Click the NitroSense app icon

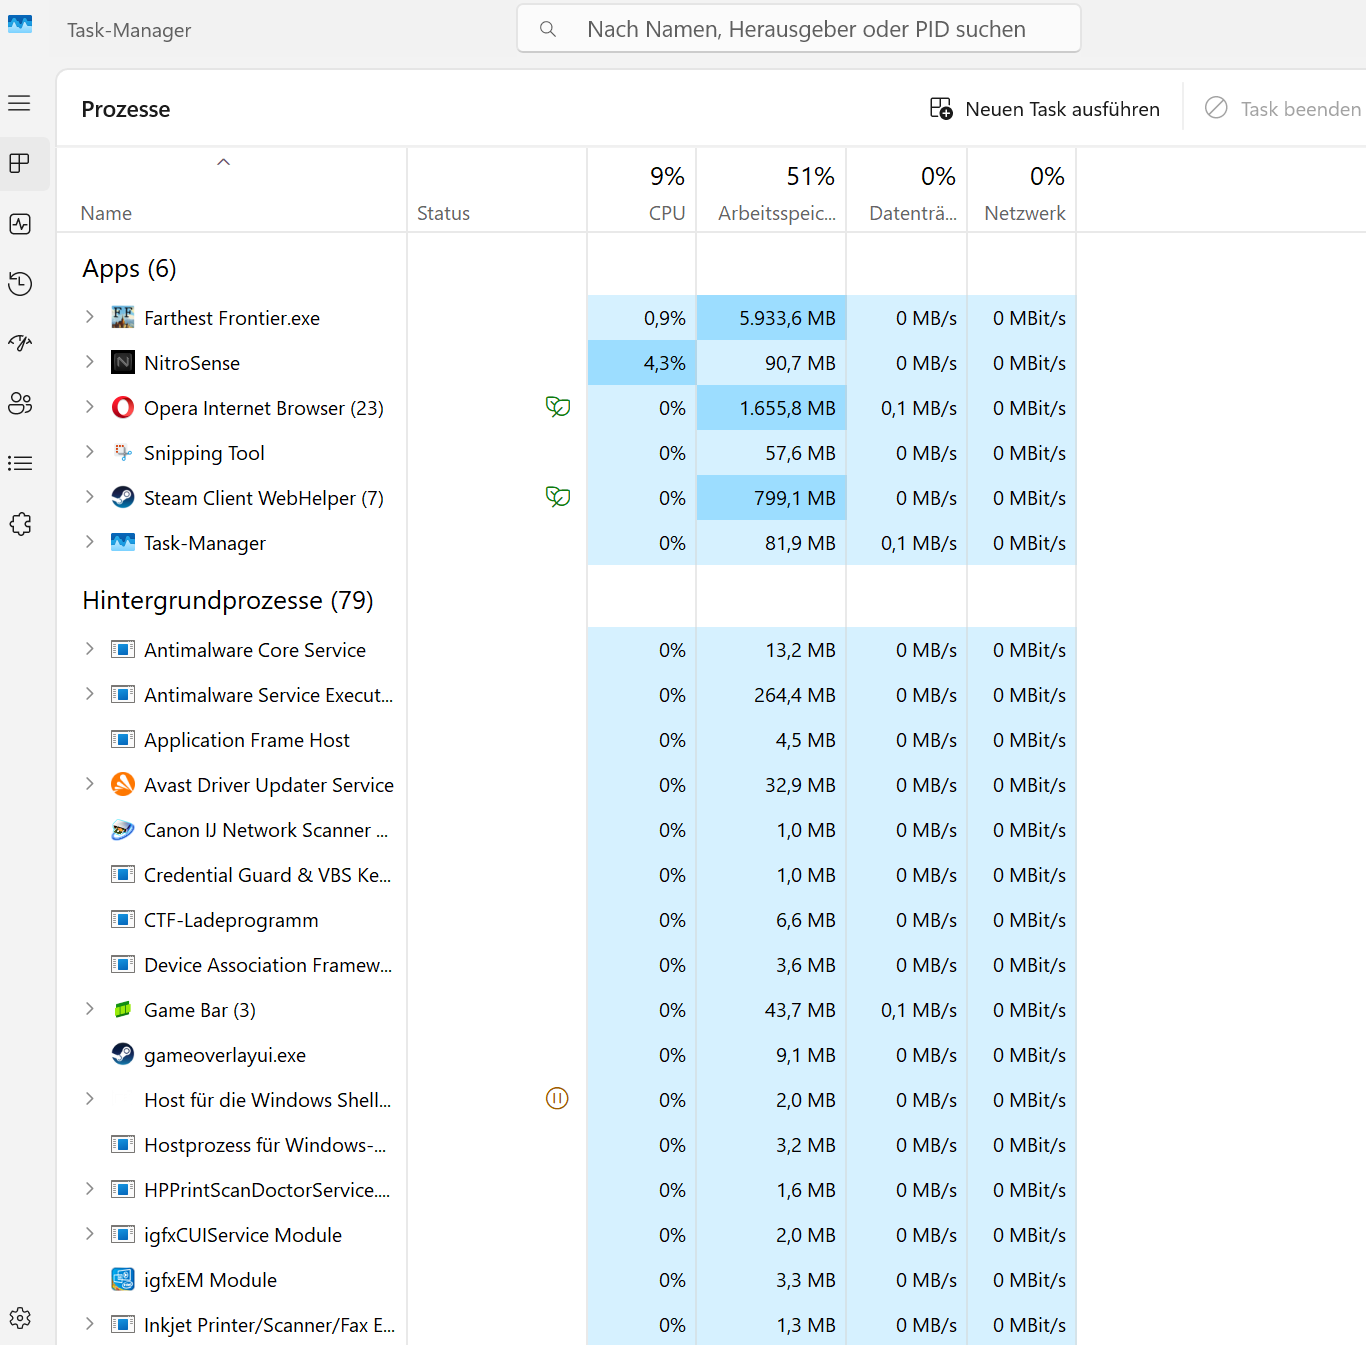click(x=123, y=362)
